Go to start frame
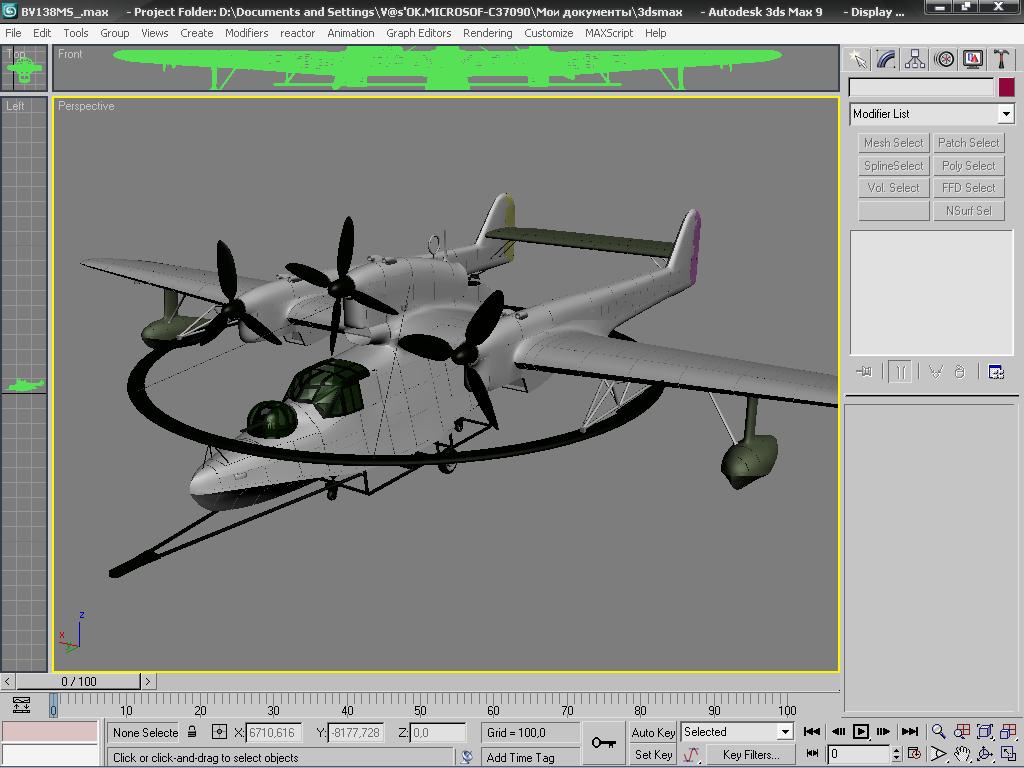Viewport: 1024px width, 768px height. 812,731
